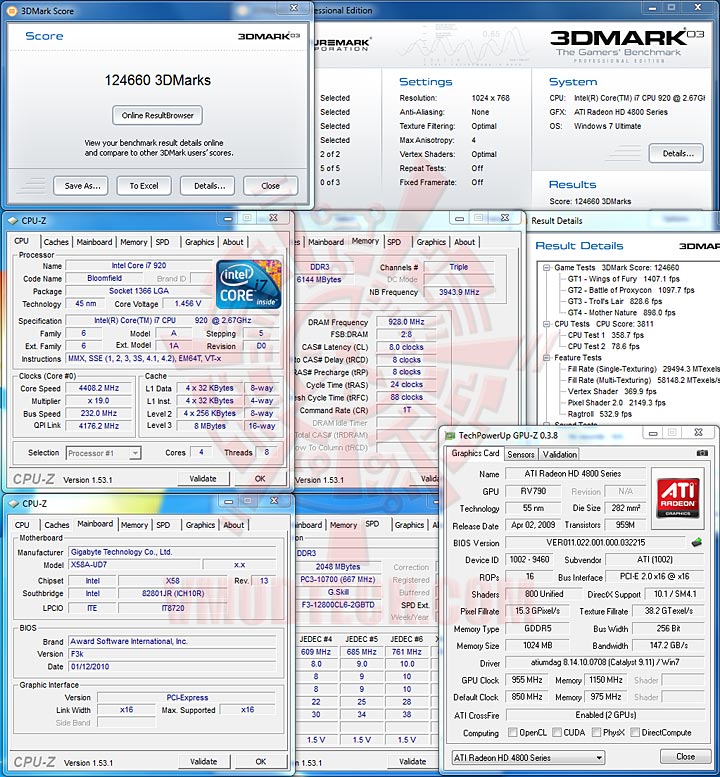Switch to Caches tab in top CPU-Z
The image size is (720, 777).
(x=56, y=242)
